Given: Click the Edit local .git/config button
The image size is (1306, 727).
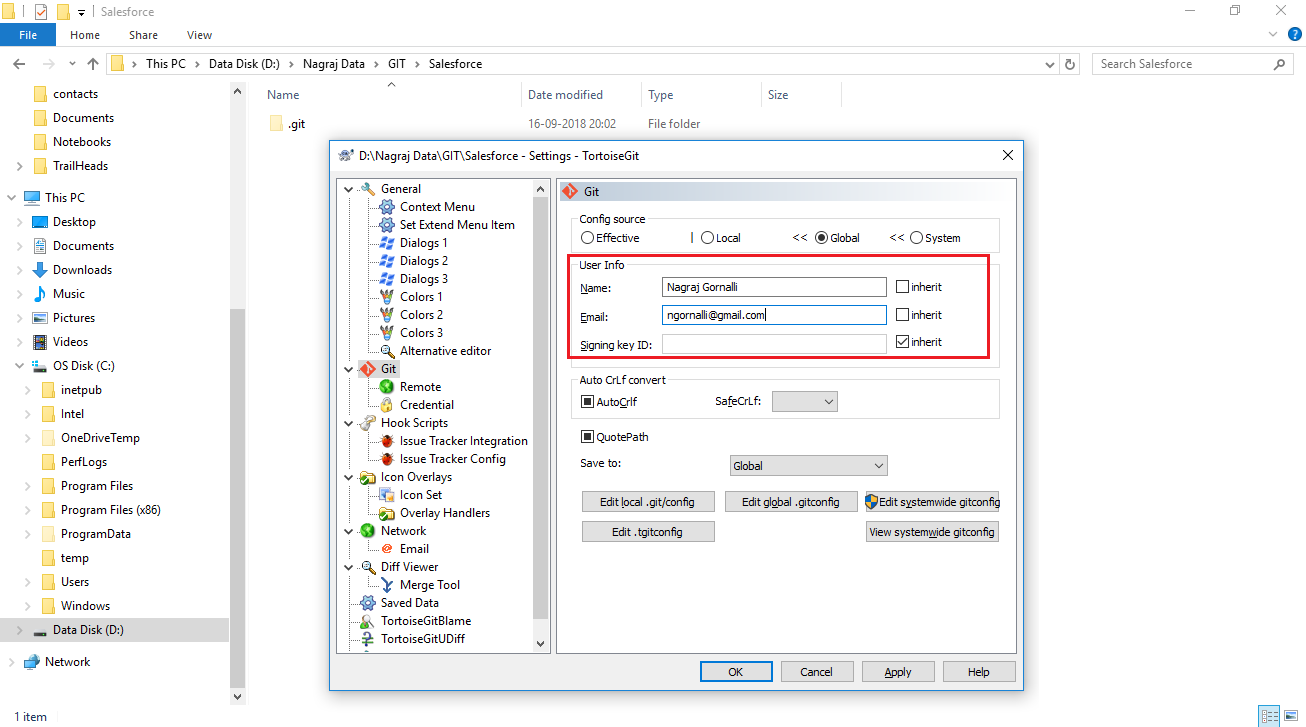Looking at the screenshot, I should pyautogui.click(x=648, y=502).
